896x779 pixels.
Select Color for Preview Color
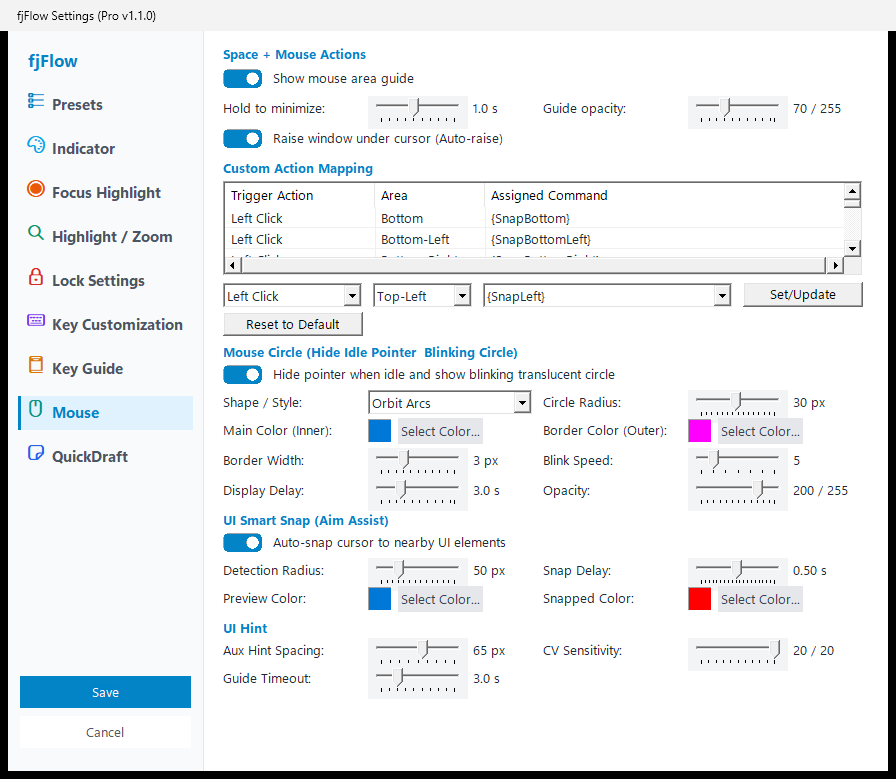tap(440, 600)
